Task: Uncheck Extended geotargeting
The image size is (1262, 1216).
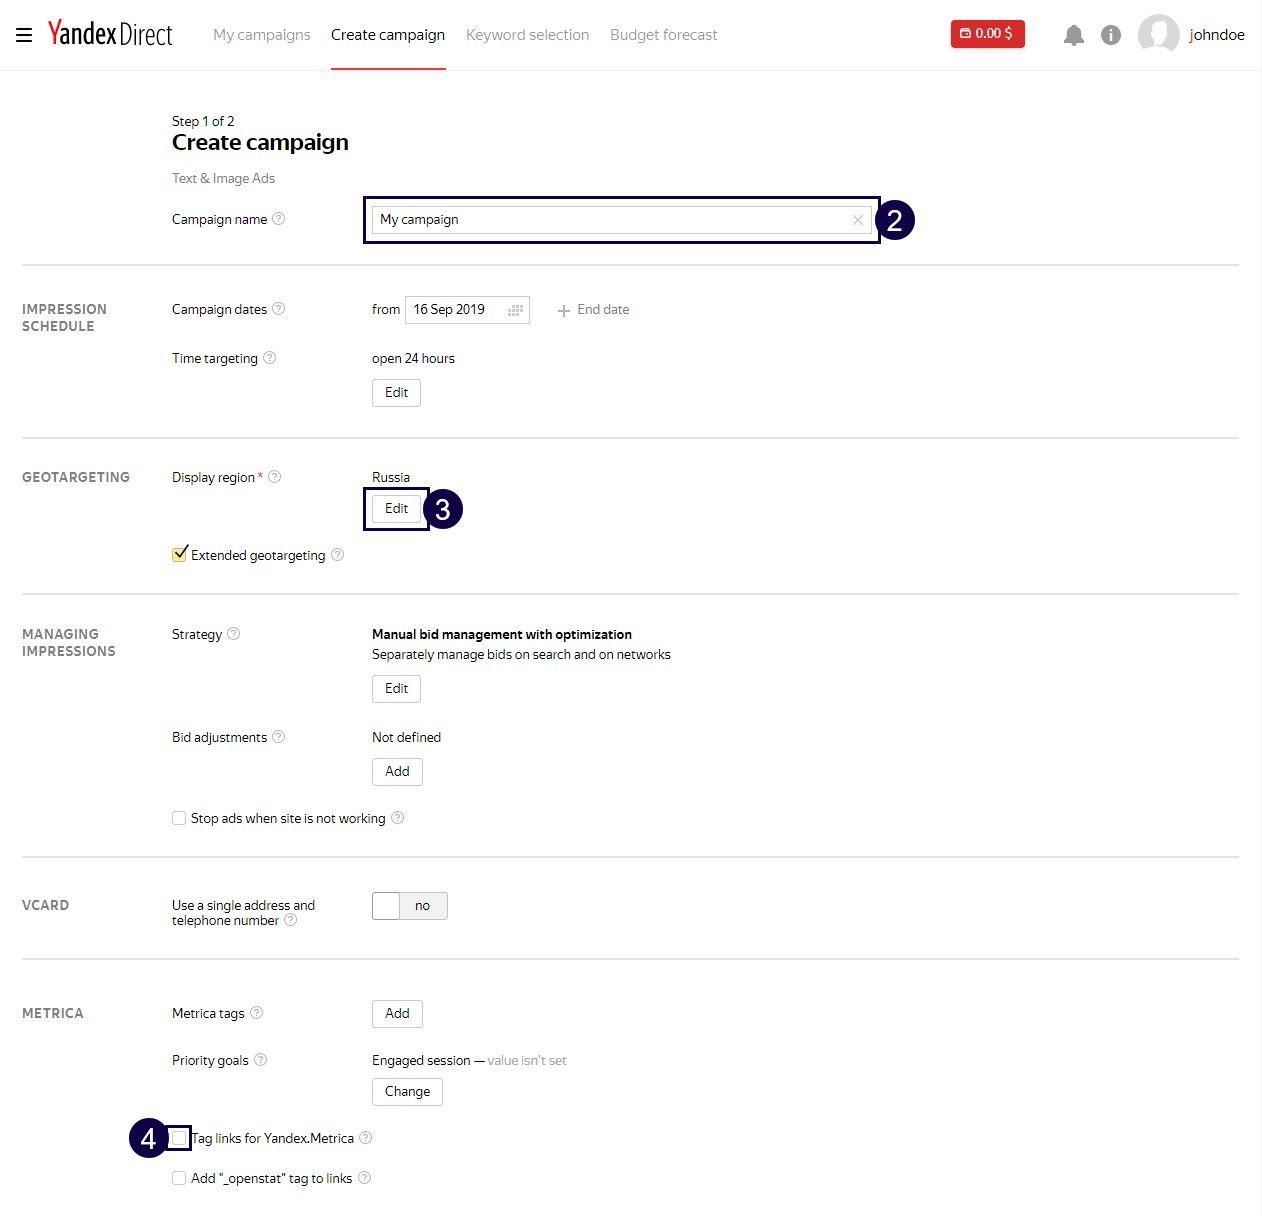Action: click(x=179, y=553)
